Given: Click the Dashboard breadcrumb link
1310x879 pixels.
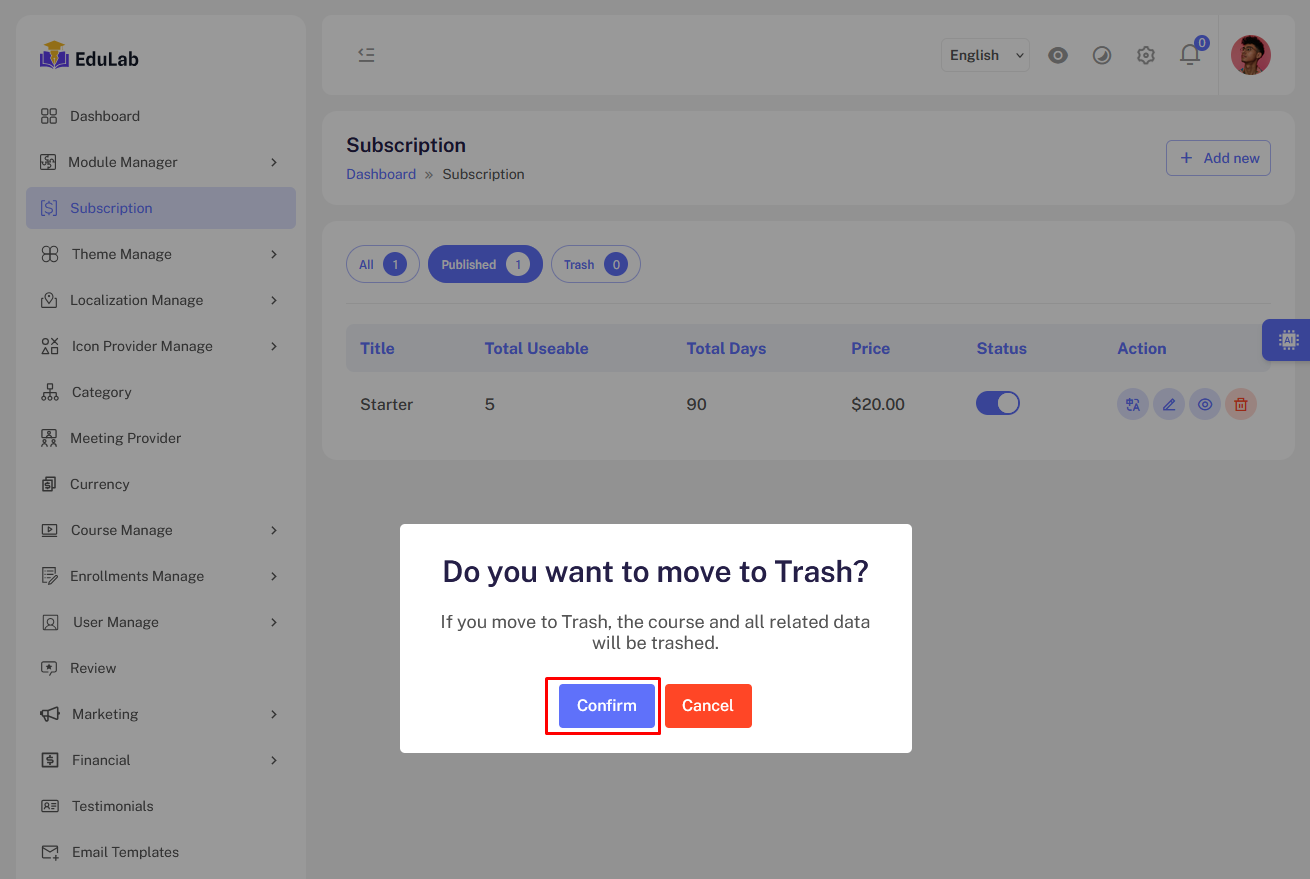Looking at the screenshot, I should click(380, 174).
